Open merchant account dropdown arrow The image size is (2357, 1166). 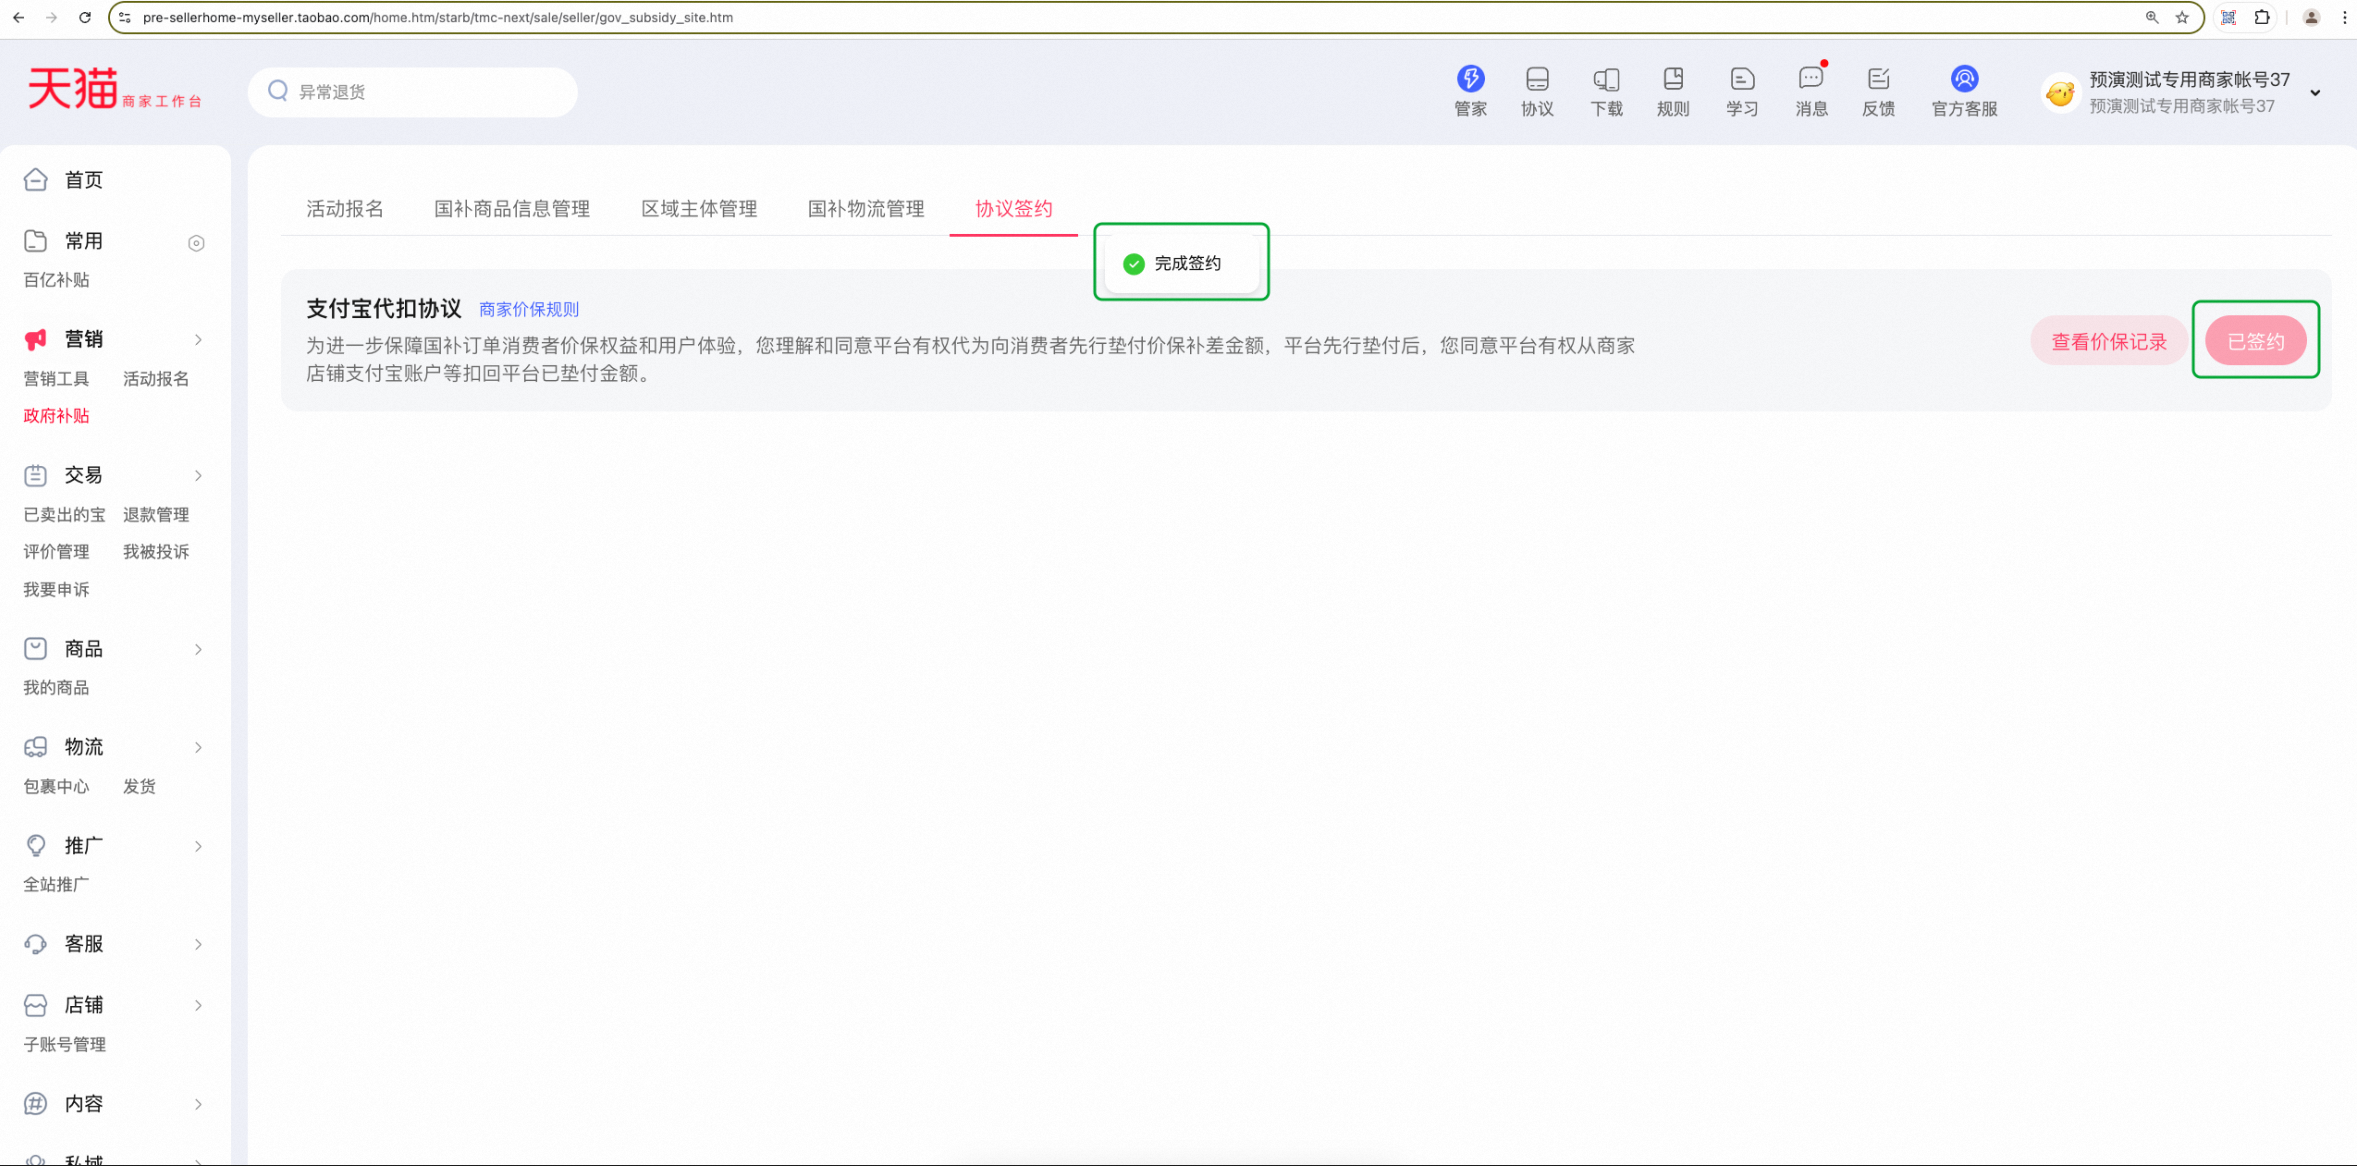pyautogui.click(x=2315, y=92)
